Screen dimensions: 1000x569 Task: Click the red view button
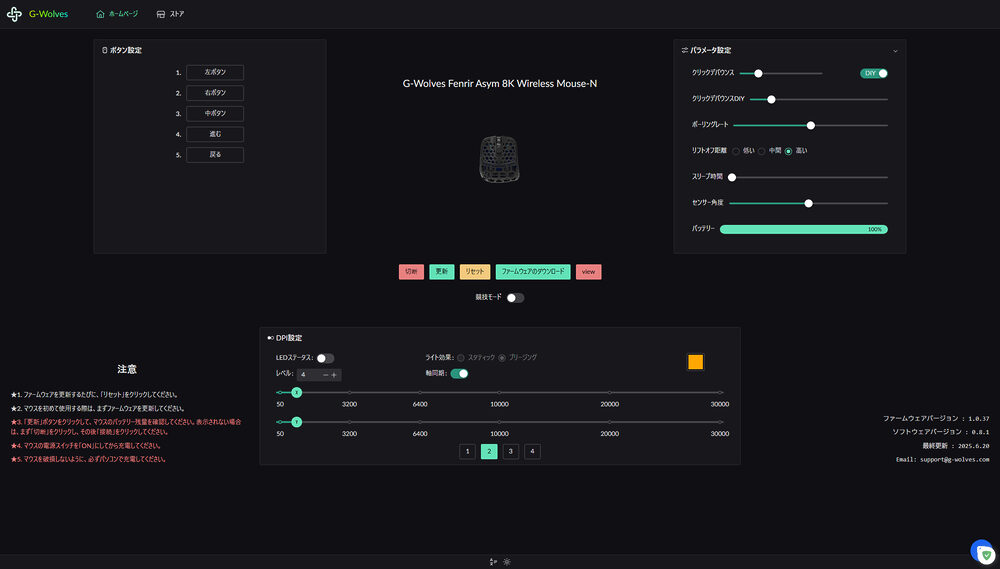click(x=589, y=272)
